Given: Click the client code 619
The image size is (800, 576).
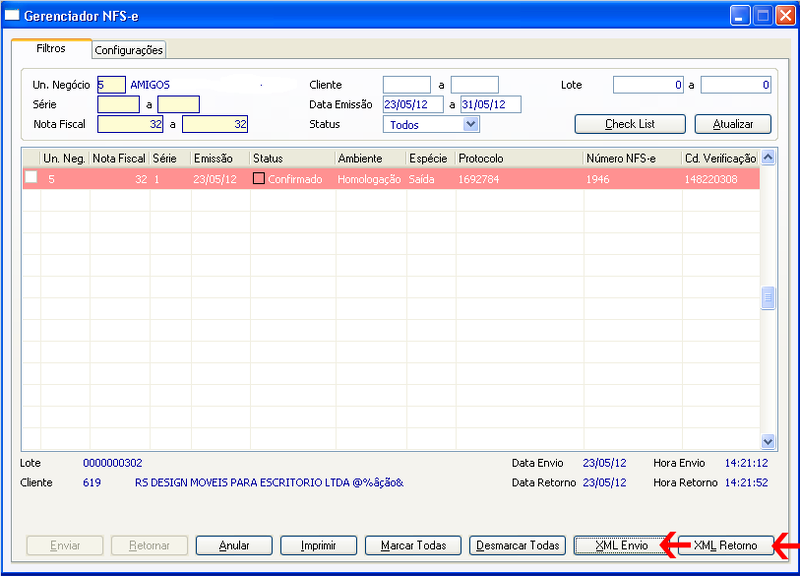Looking at the screenshot, I should (92, 482).
